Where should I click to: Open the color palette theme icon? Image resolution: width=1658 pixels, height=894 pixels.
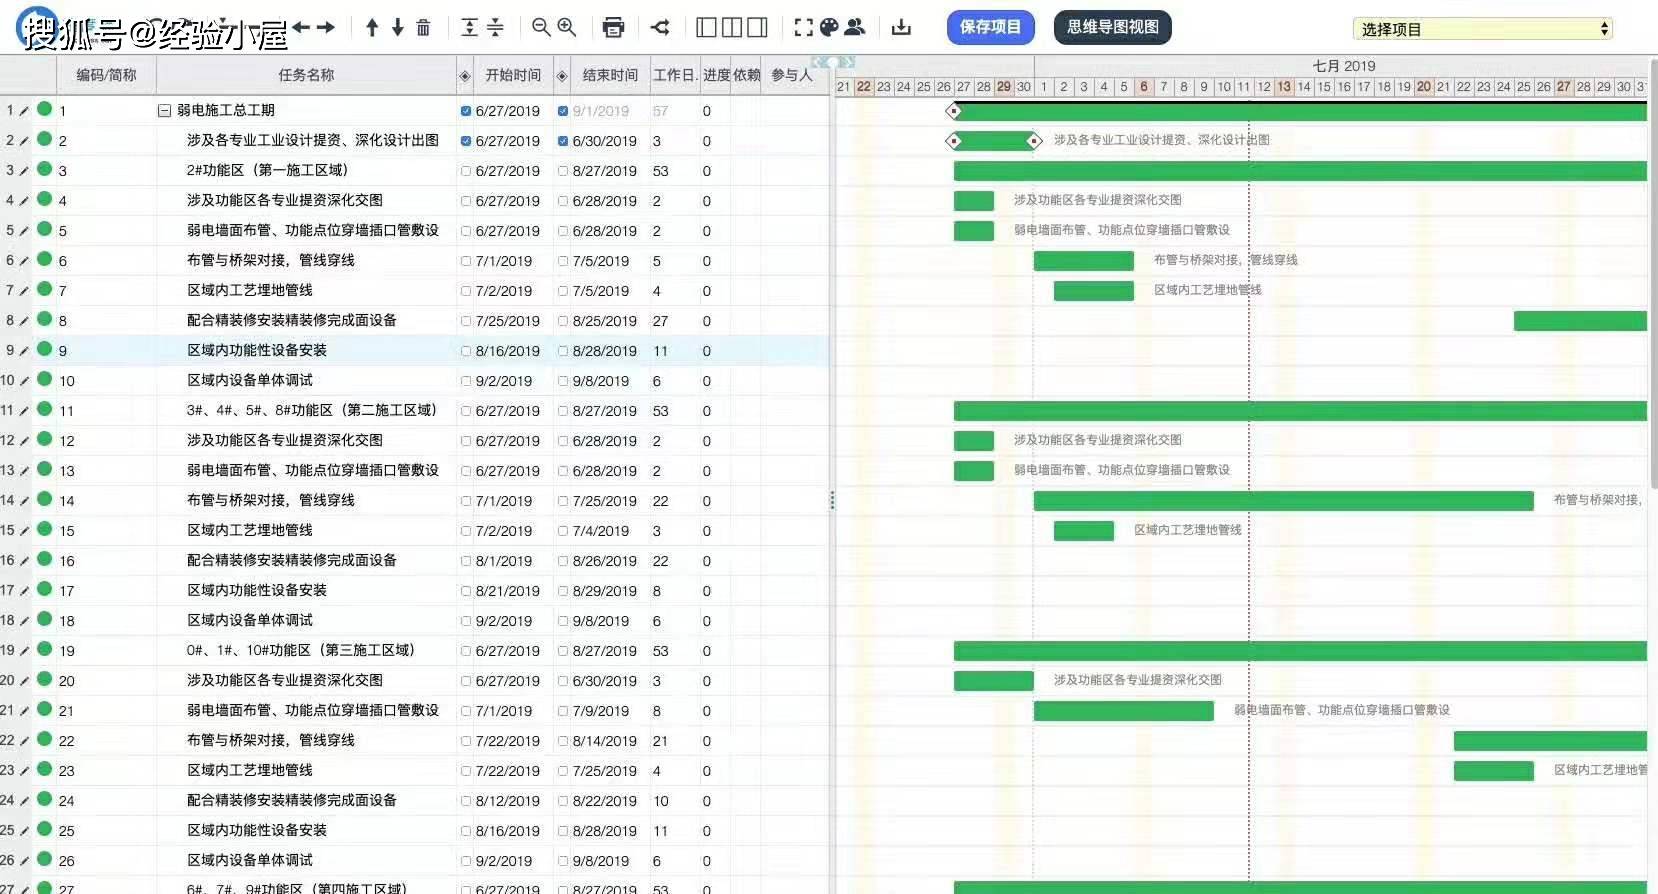click(829, 28)
